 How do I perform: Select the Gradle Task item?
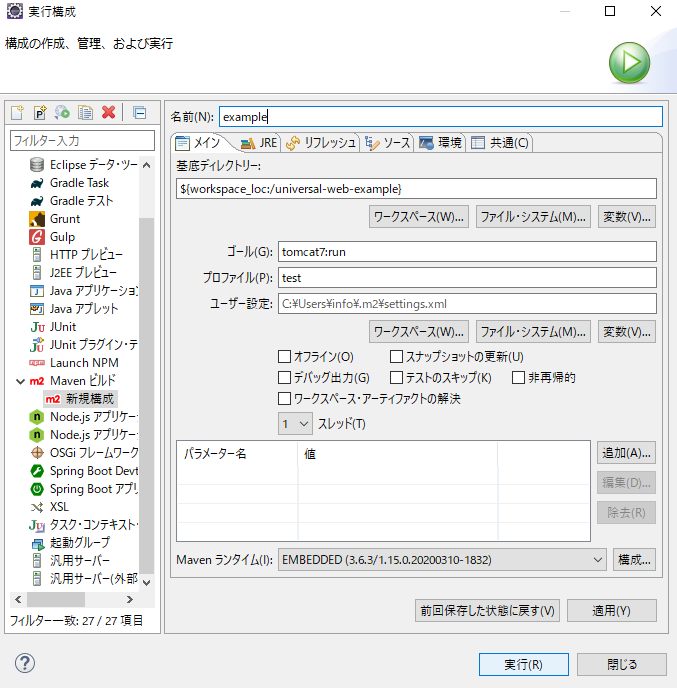tap(69, 183)
